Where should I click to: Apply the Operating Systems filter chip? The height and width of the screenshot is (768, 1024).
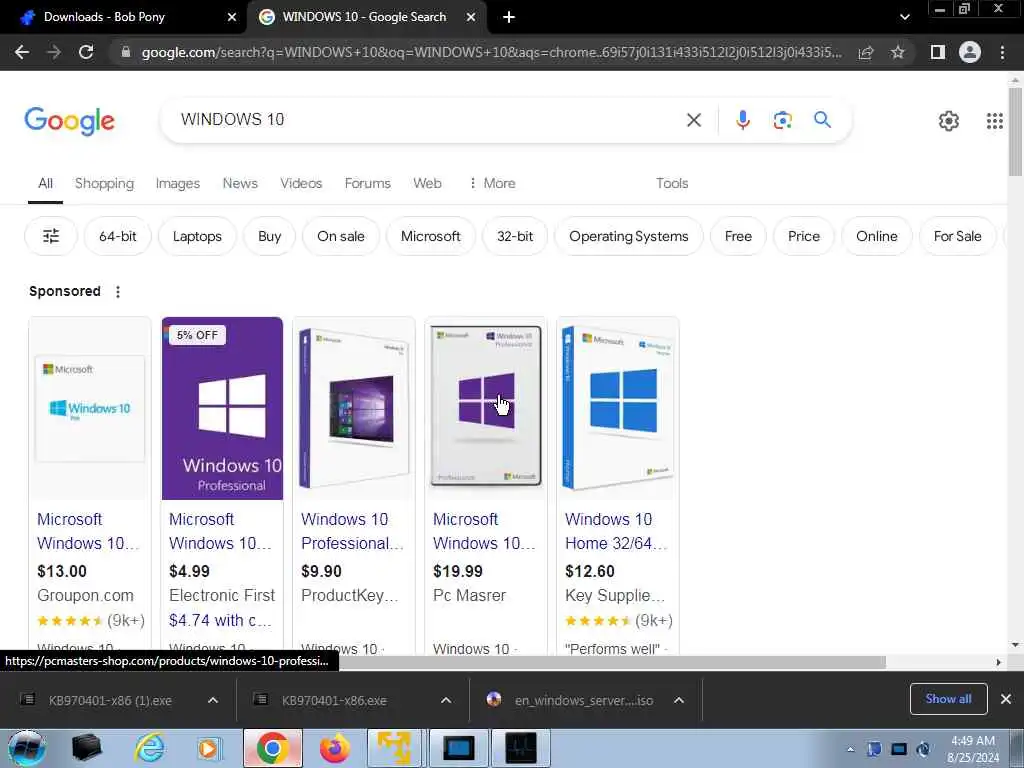click(628, 236)
